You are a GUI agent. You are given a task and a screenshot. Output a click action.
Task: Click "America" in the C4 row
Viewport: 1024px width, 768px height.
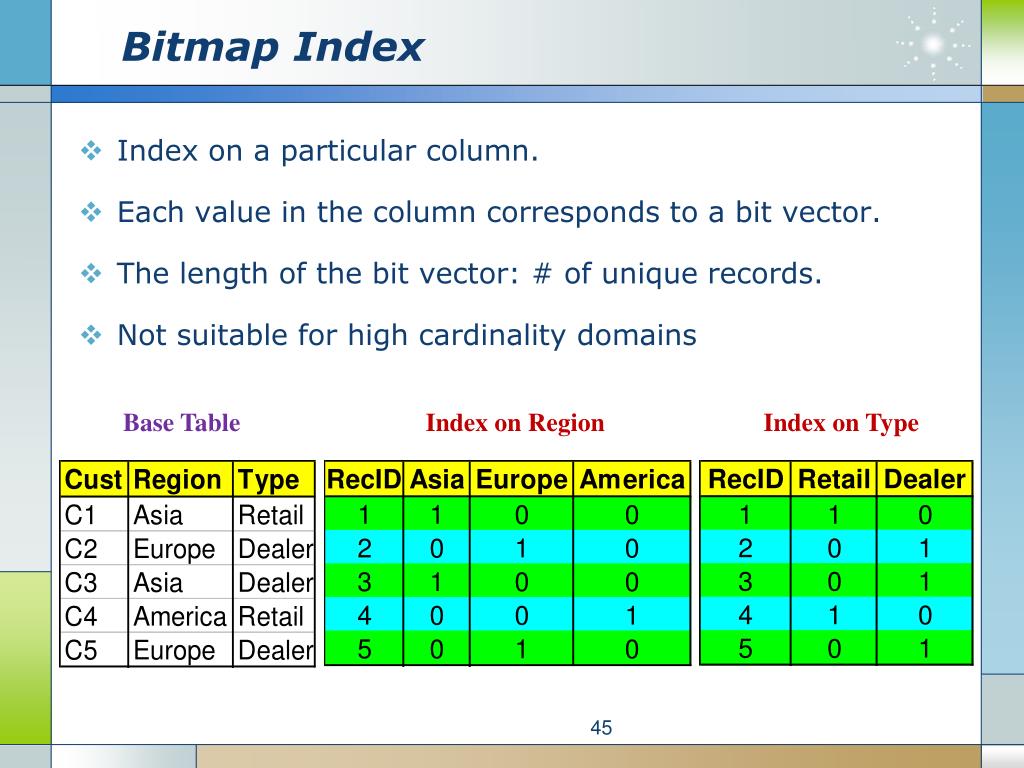(x=180, y=616)
